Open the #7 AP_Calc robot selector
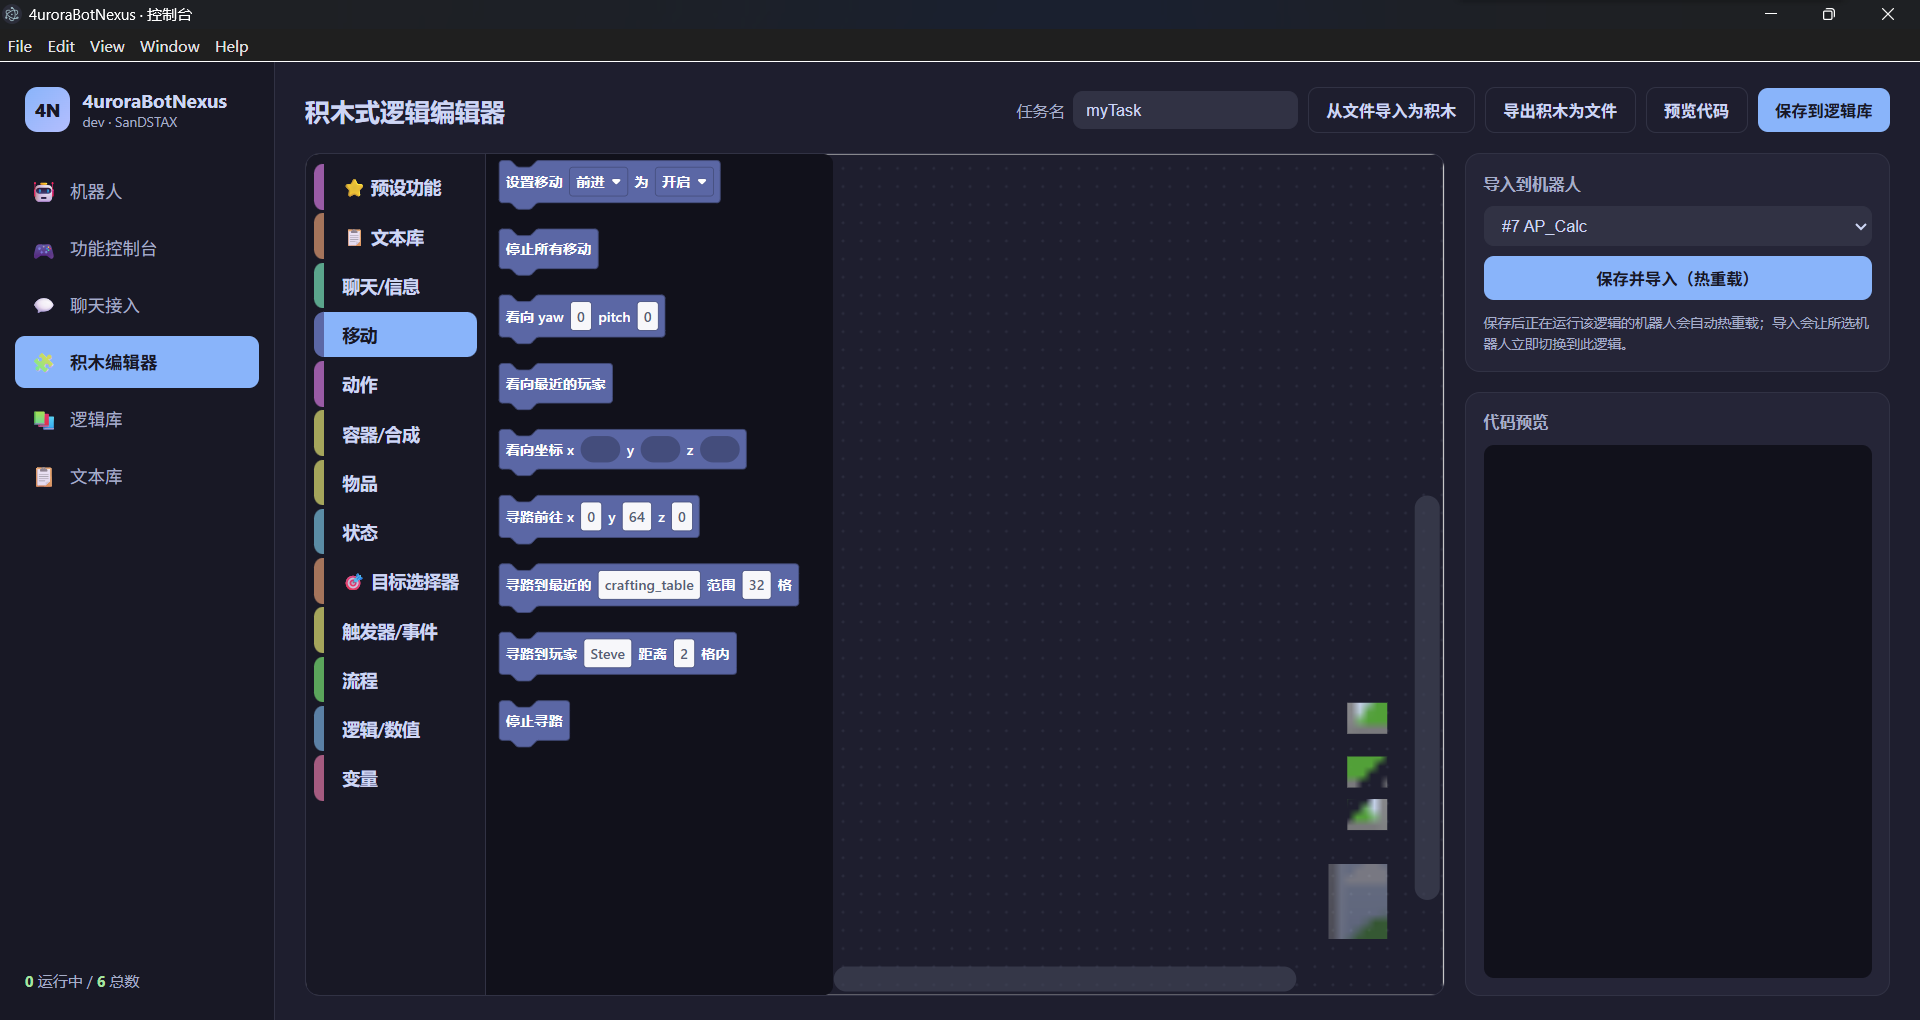 point(1677,226)
